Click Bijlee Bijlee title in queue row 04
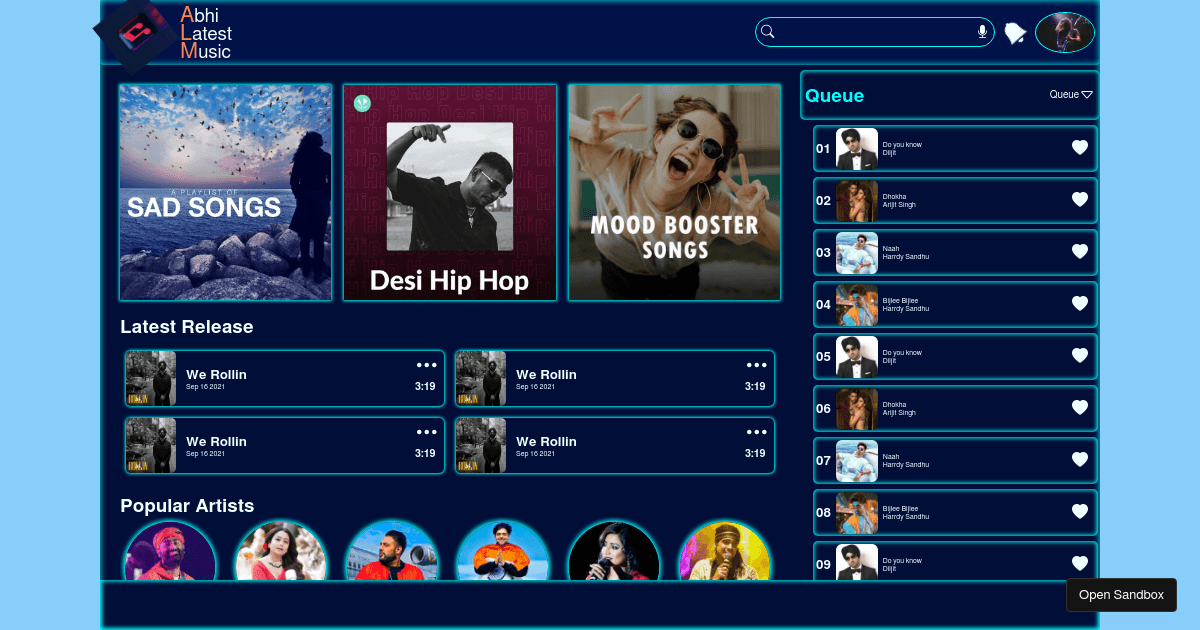This screenshot has height=630, width=1200. [900, 300]
